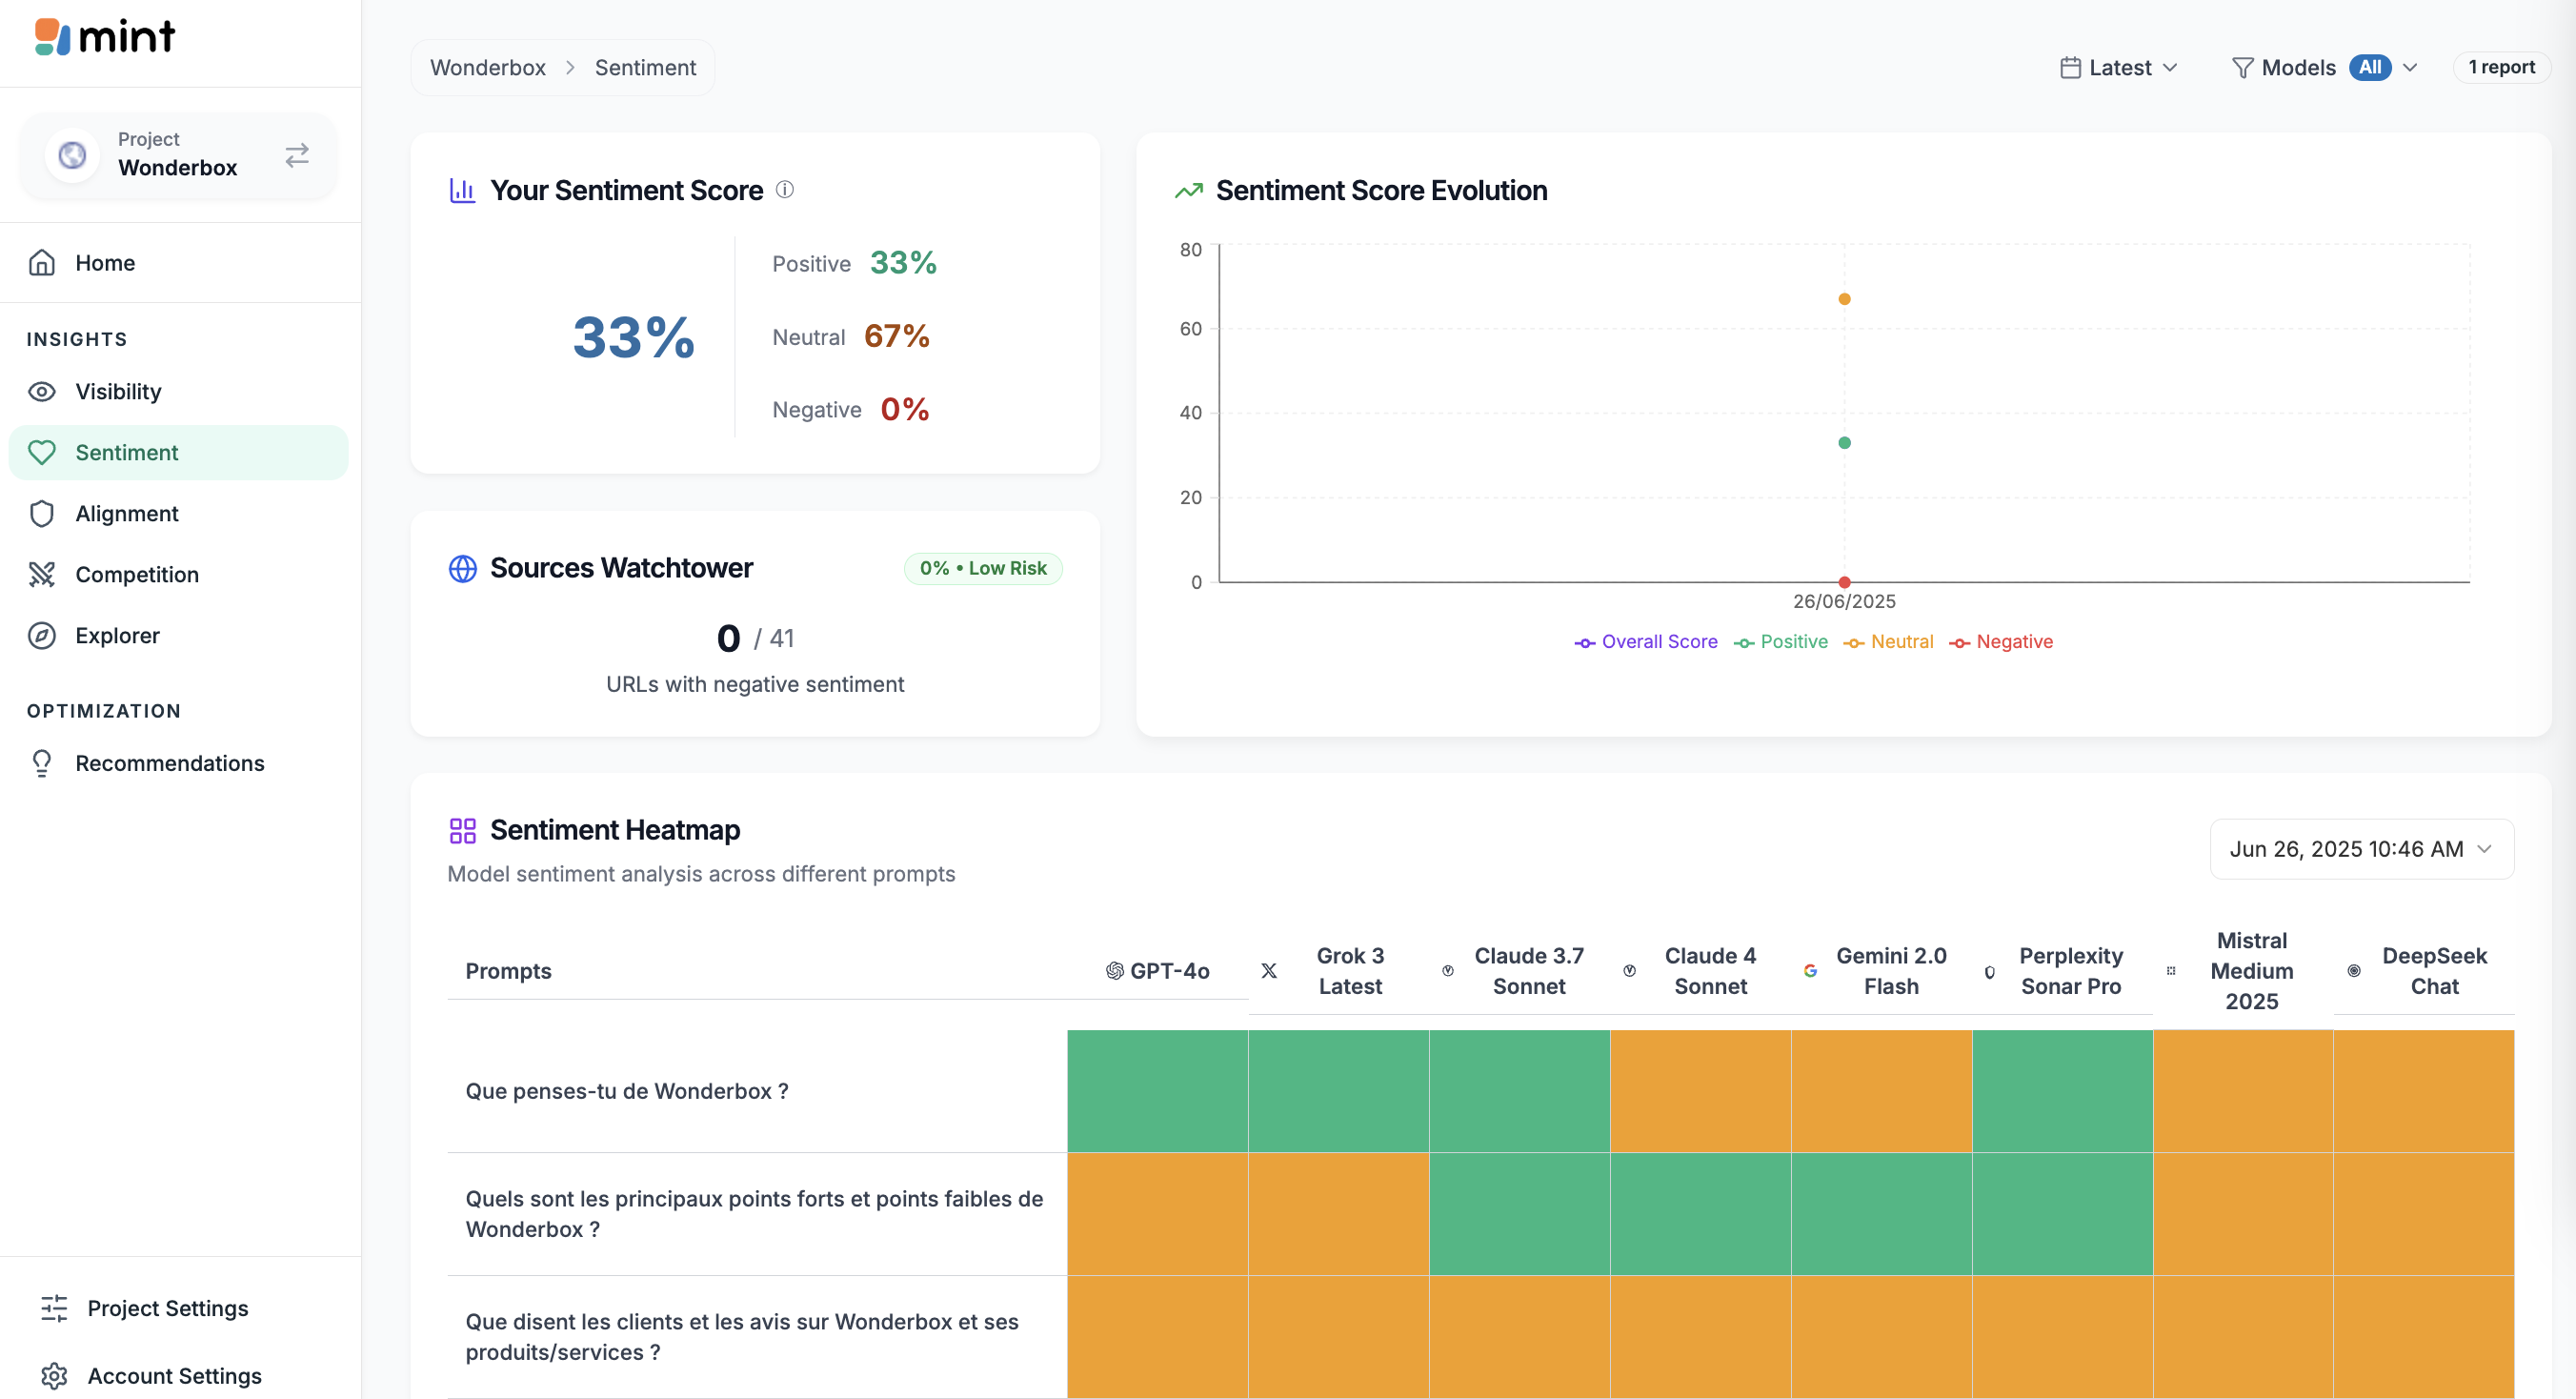Click the Claude 3.7 Sonnet column header

1519,971
